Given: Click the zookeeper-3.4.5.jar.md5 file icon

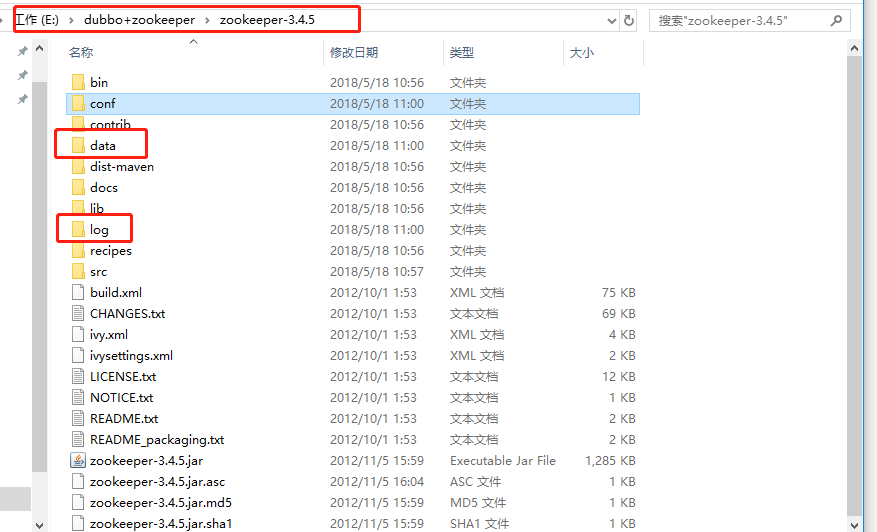Looking at the screenshot, I should pos(78,502).
